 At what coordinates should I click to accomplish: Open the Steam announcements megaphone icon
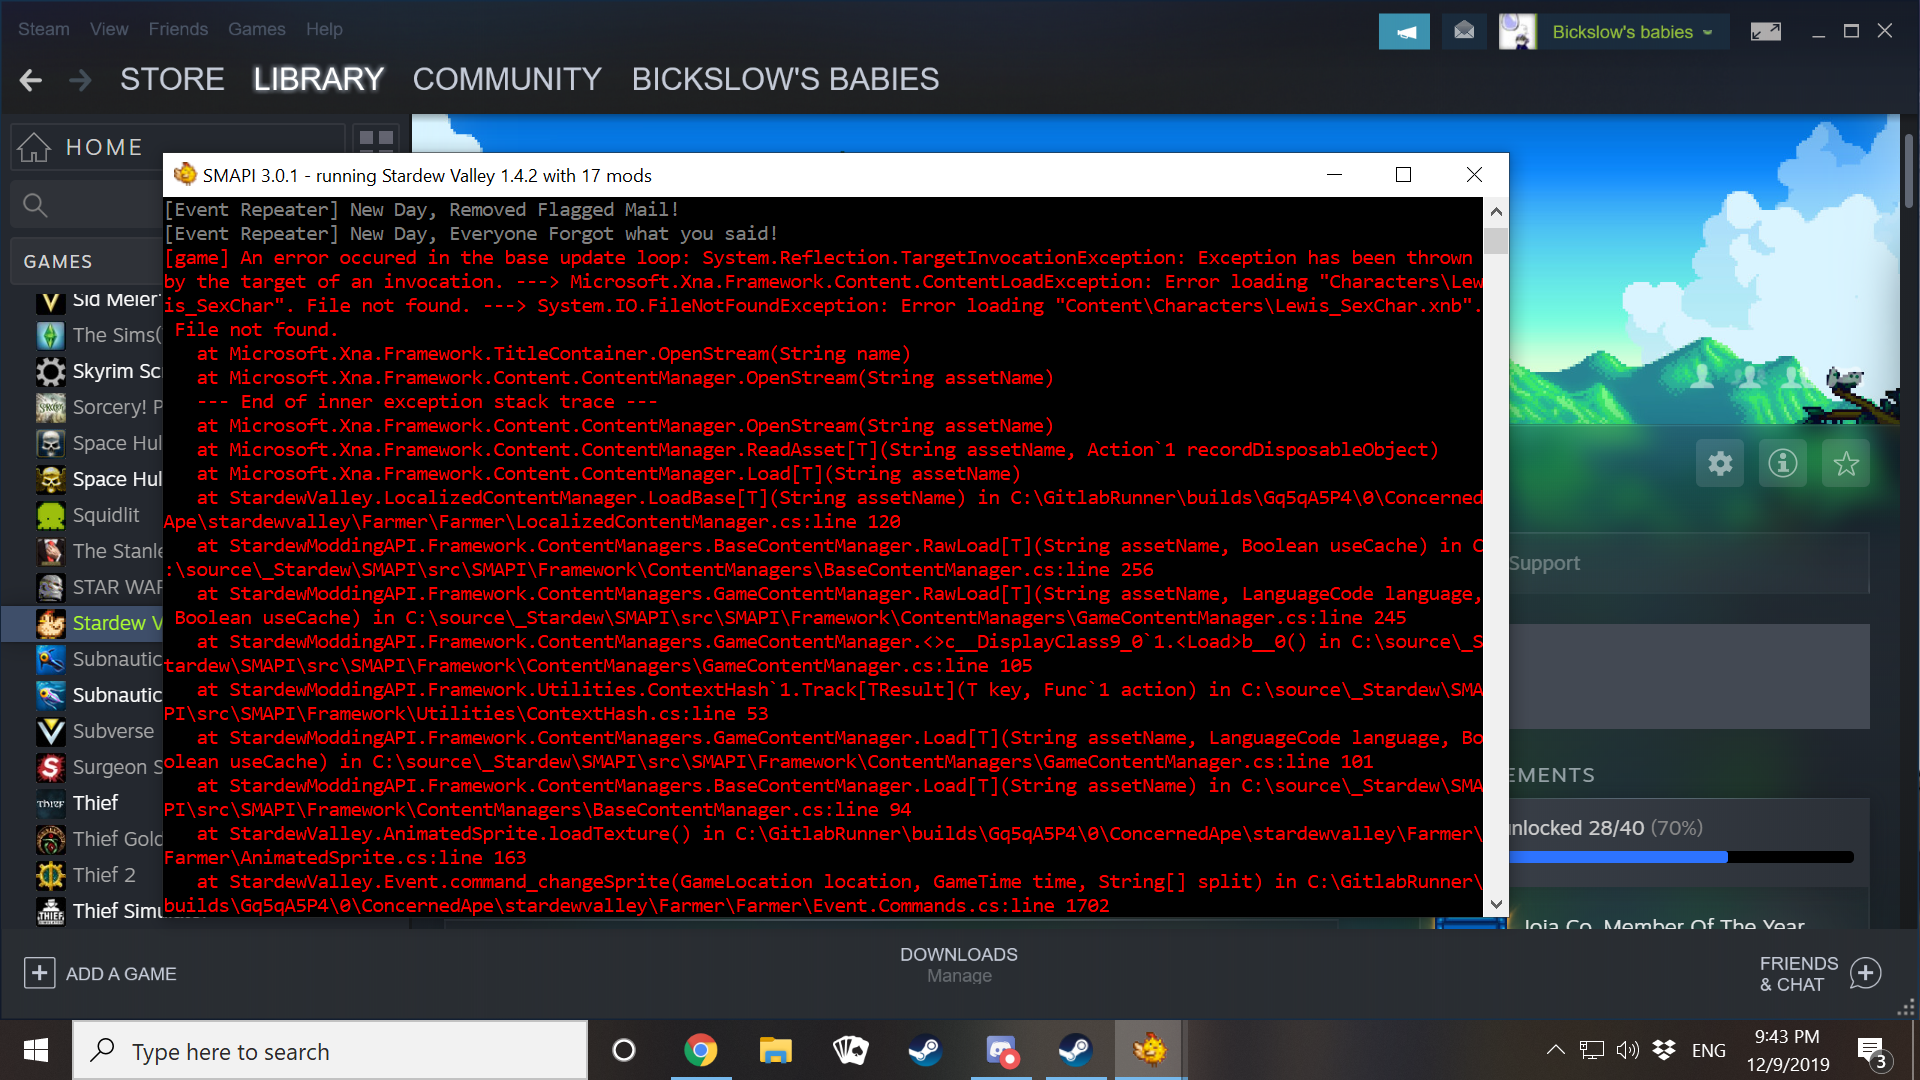coord(1404,32)
